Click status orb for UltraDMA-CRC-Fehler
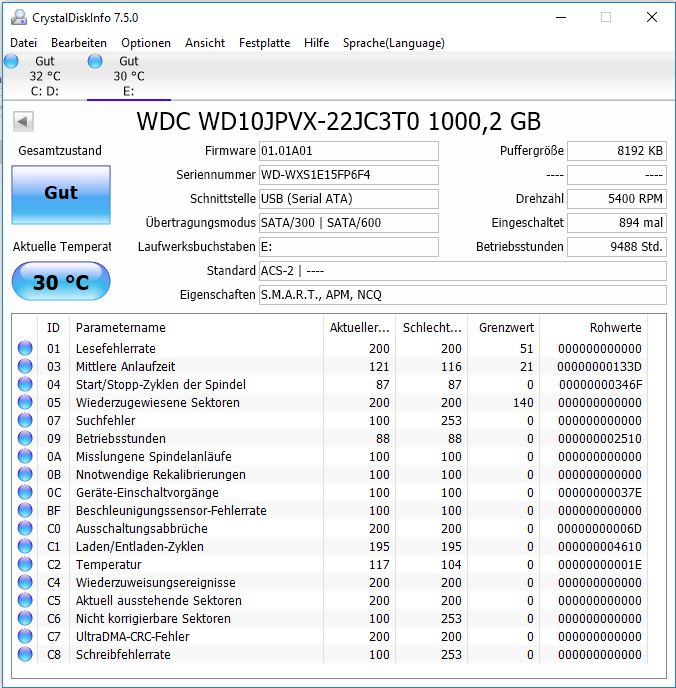 (25, 636)
